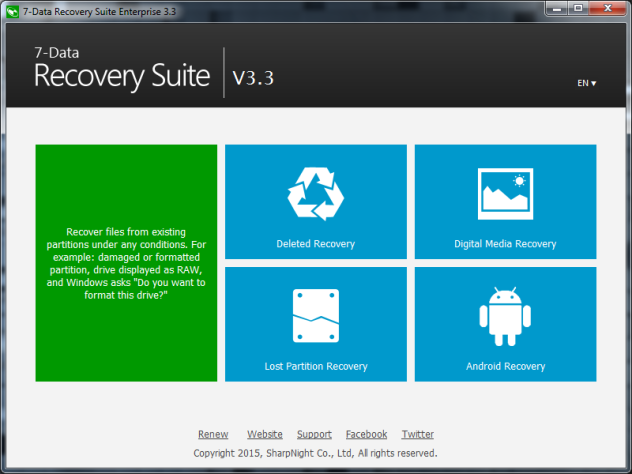Click the Lost Partition Recovery label
The width and height of the screenshot is (632, 474).
click(316, 366)
